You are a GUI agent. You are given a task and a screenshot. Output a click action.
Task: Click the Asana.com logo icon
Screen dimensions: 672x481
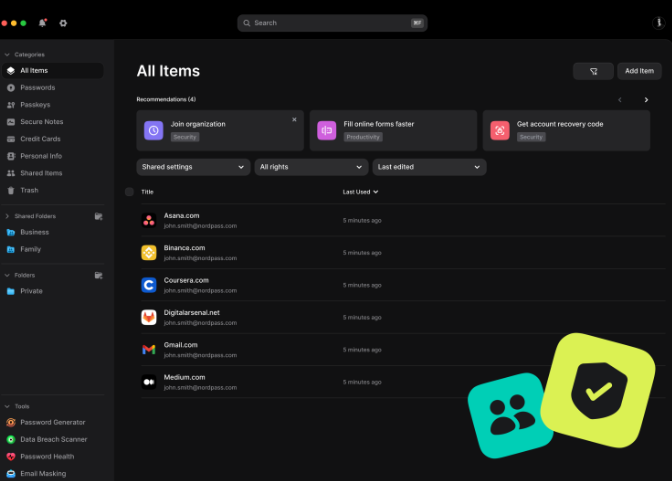coord(148,220)
